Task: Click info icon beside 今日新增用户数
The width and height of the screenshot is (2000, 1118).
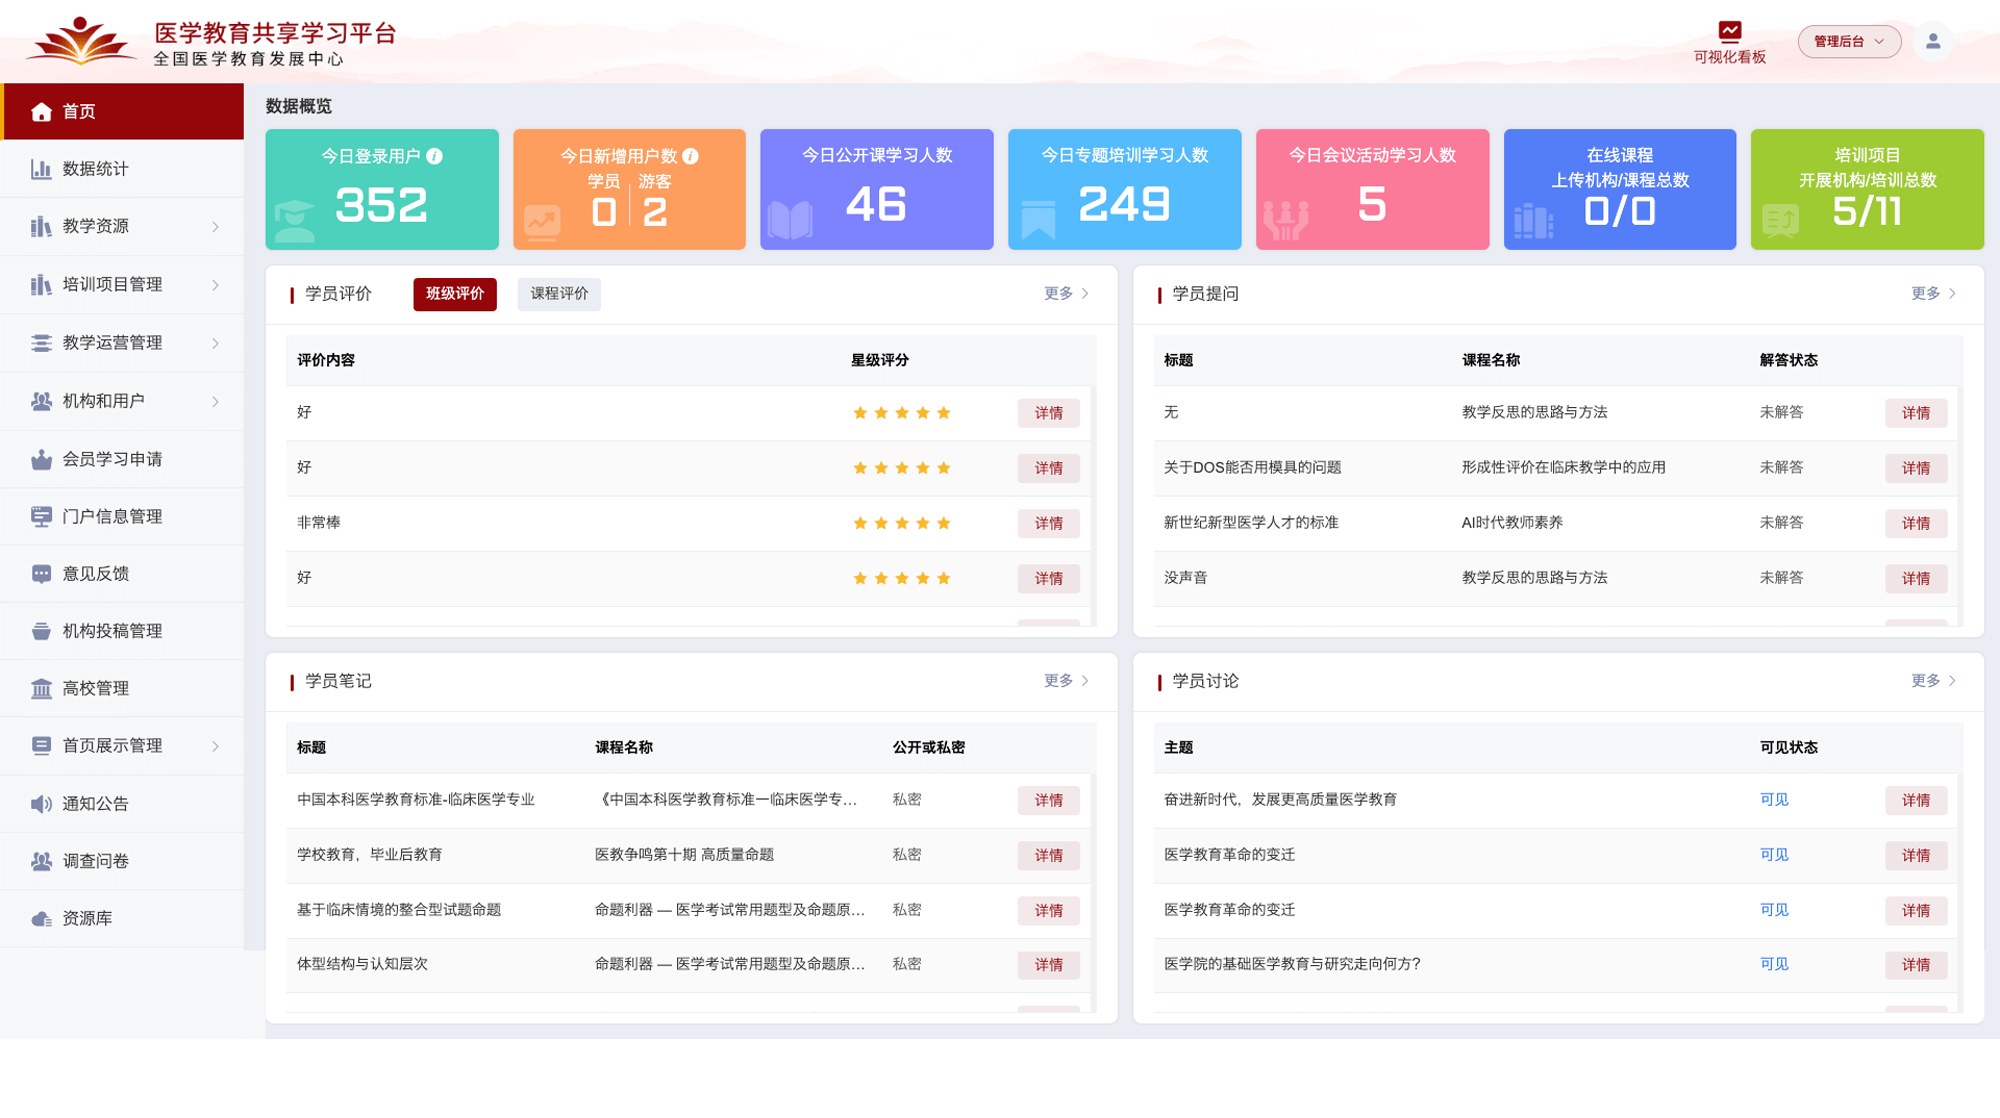Action: [690, 156]
